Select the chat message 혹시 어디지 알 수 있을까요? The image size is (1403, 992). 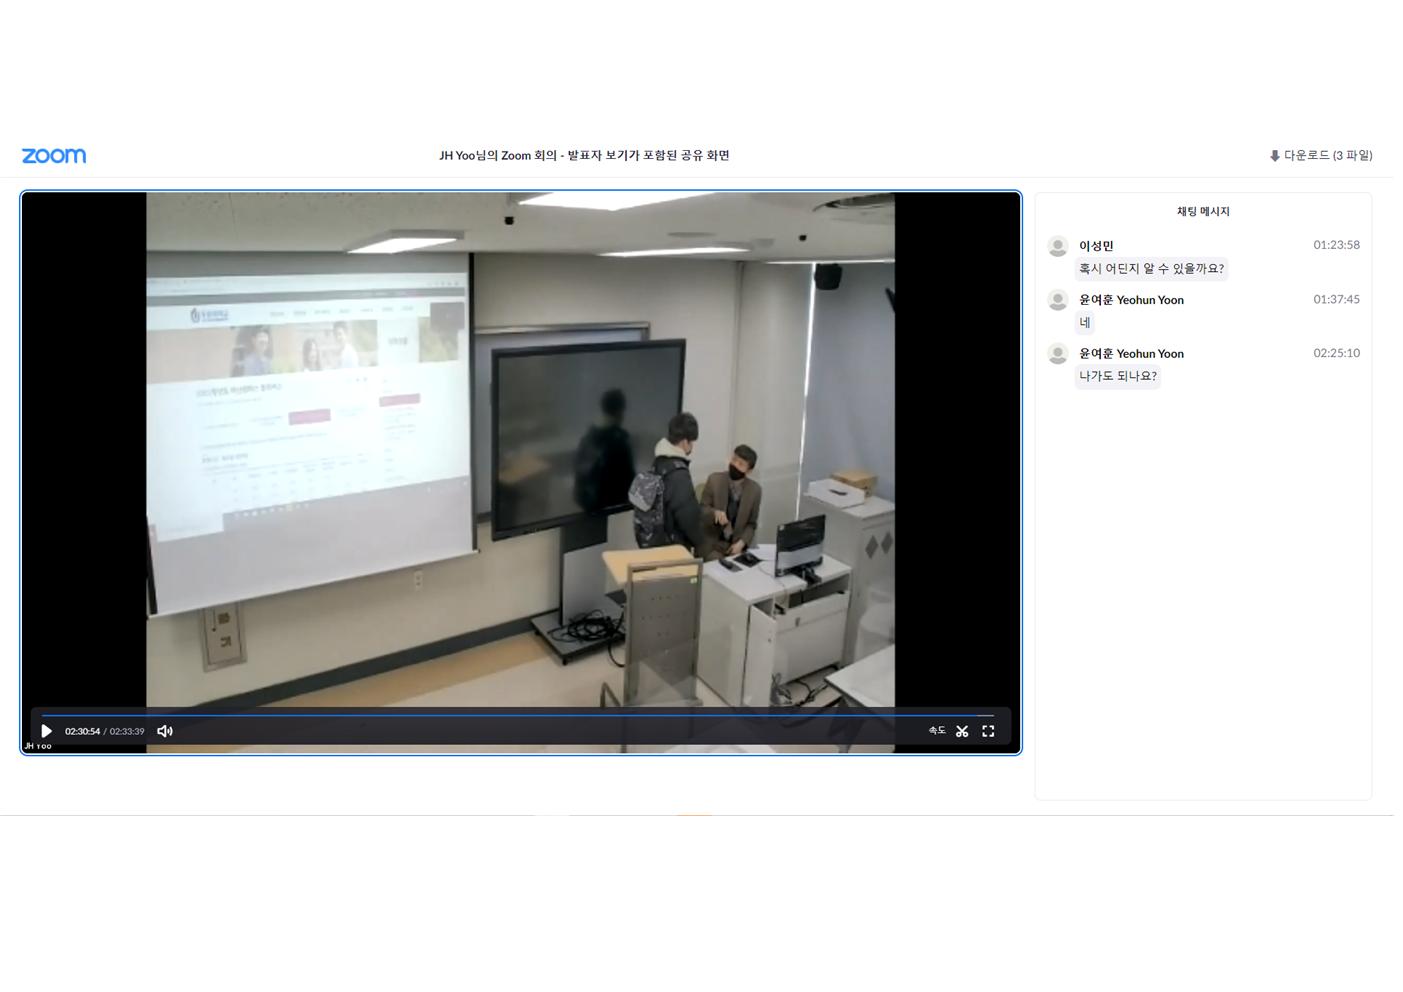[1151, 269]
